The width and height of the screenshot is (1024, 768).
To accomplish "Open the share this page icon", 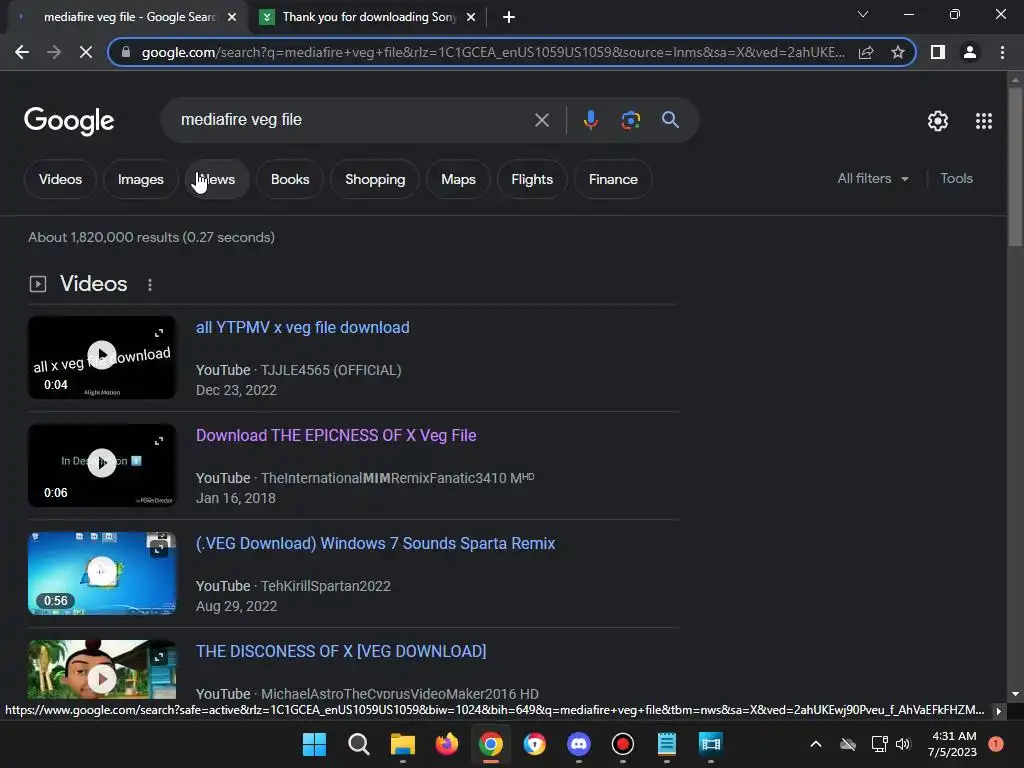I will [866, 52].
